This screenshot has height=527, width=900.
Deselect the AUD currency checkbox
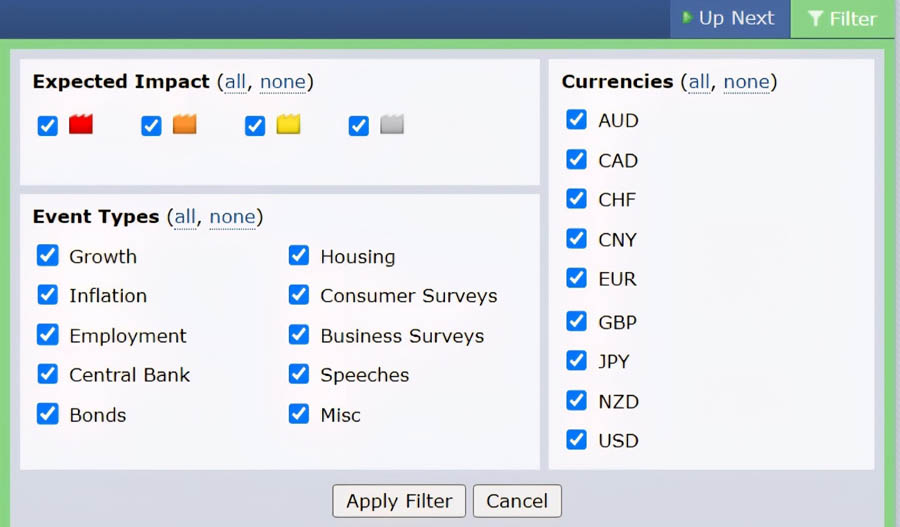576,119
